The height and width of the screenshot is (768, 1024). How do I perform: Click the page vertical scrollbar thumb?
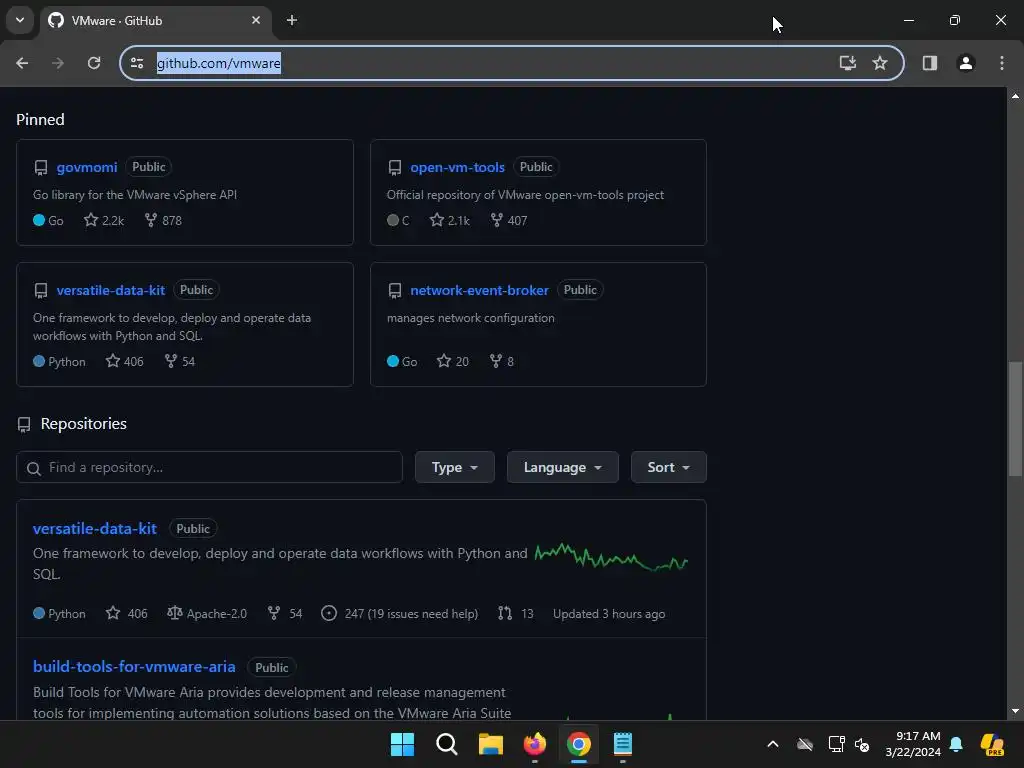point(1015,419)
